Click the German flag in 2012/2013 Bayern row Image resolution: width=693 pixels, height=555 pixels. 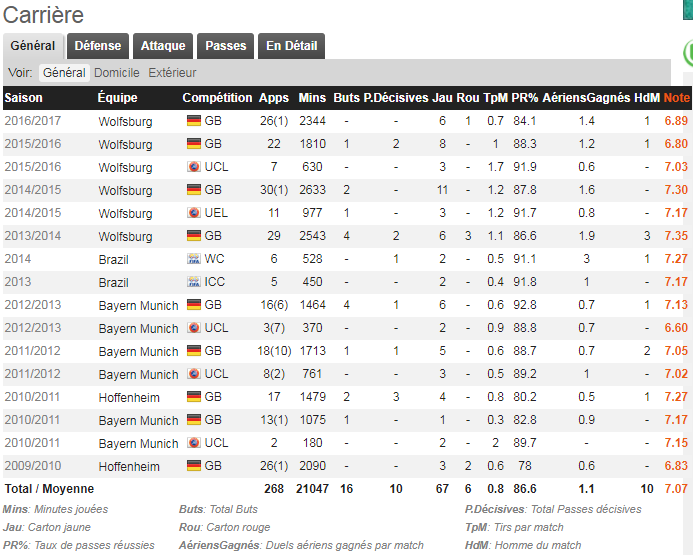coord(194,304)
